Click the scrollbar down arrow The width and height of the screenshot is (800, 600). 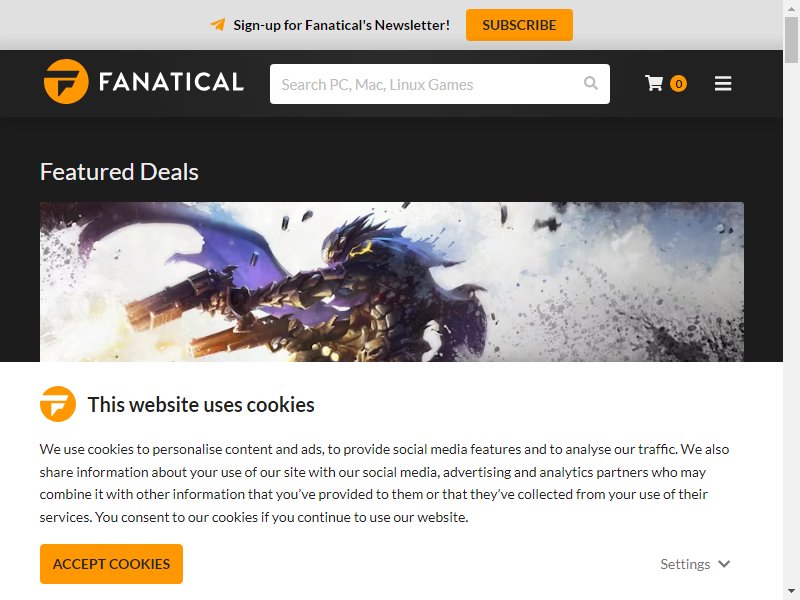point(791,592)
